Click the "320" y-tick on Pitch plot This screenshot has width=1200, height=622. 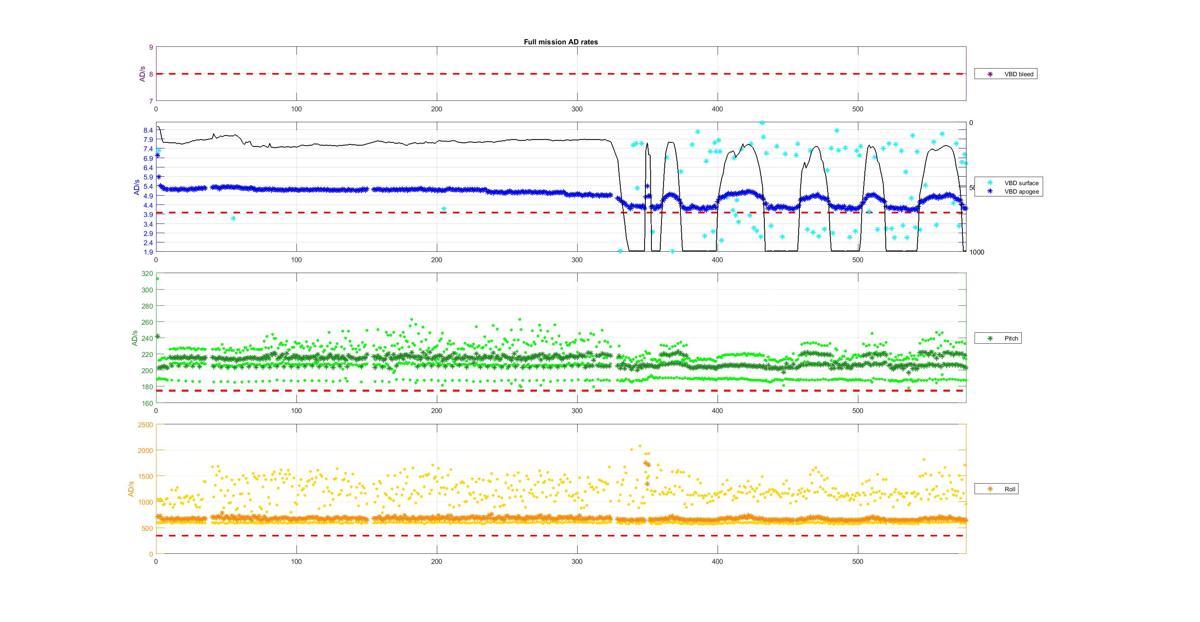tap(148, 274)
